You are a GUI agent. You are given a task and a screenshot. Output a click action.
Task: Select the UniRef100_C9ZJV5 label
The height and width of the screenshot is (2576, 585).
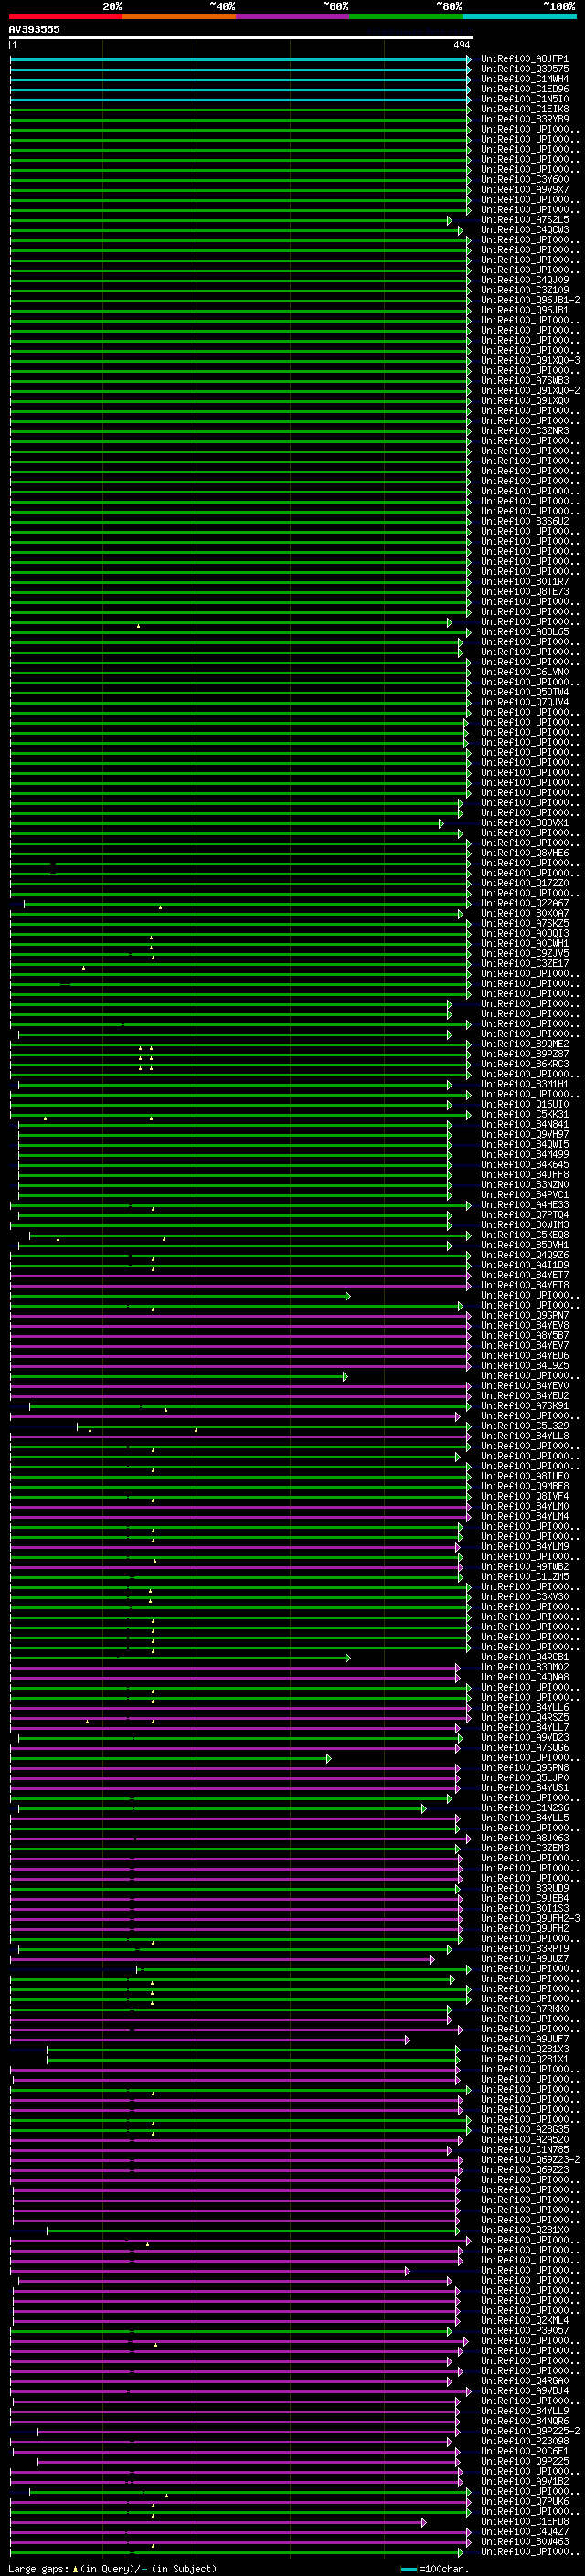[x=524, y=953]
